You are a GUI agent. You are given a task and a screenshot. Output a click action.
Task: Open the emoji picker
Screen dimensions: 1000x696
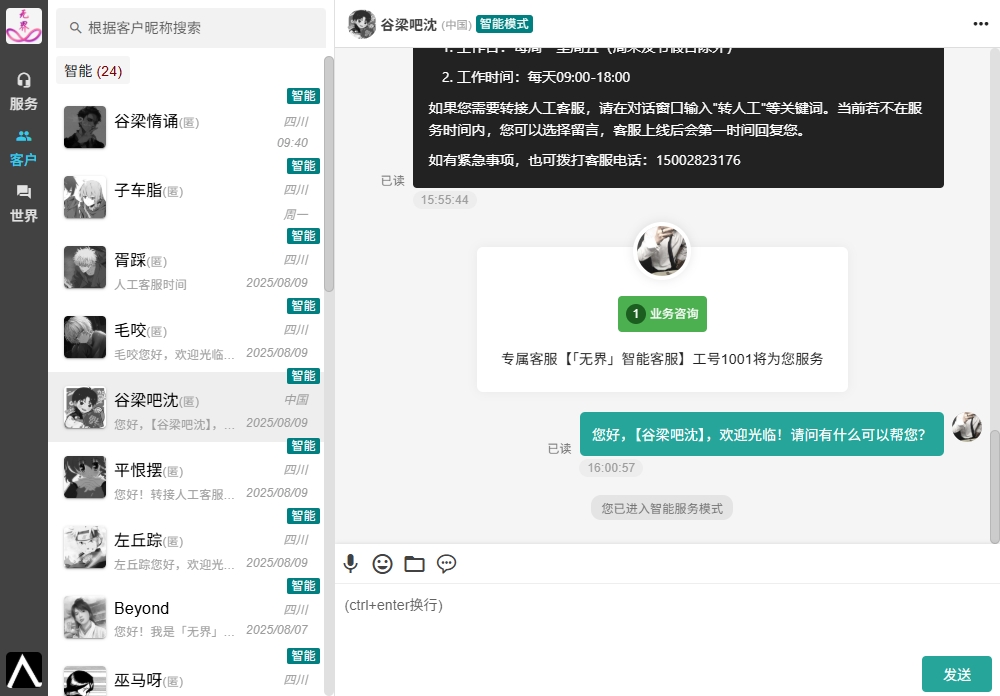[x=382, y=564]
